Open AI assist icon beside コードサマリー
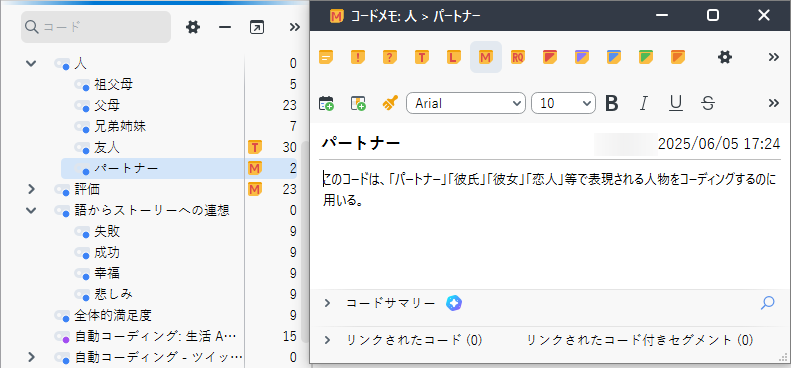 (x=454, y=303)
